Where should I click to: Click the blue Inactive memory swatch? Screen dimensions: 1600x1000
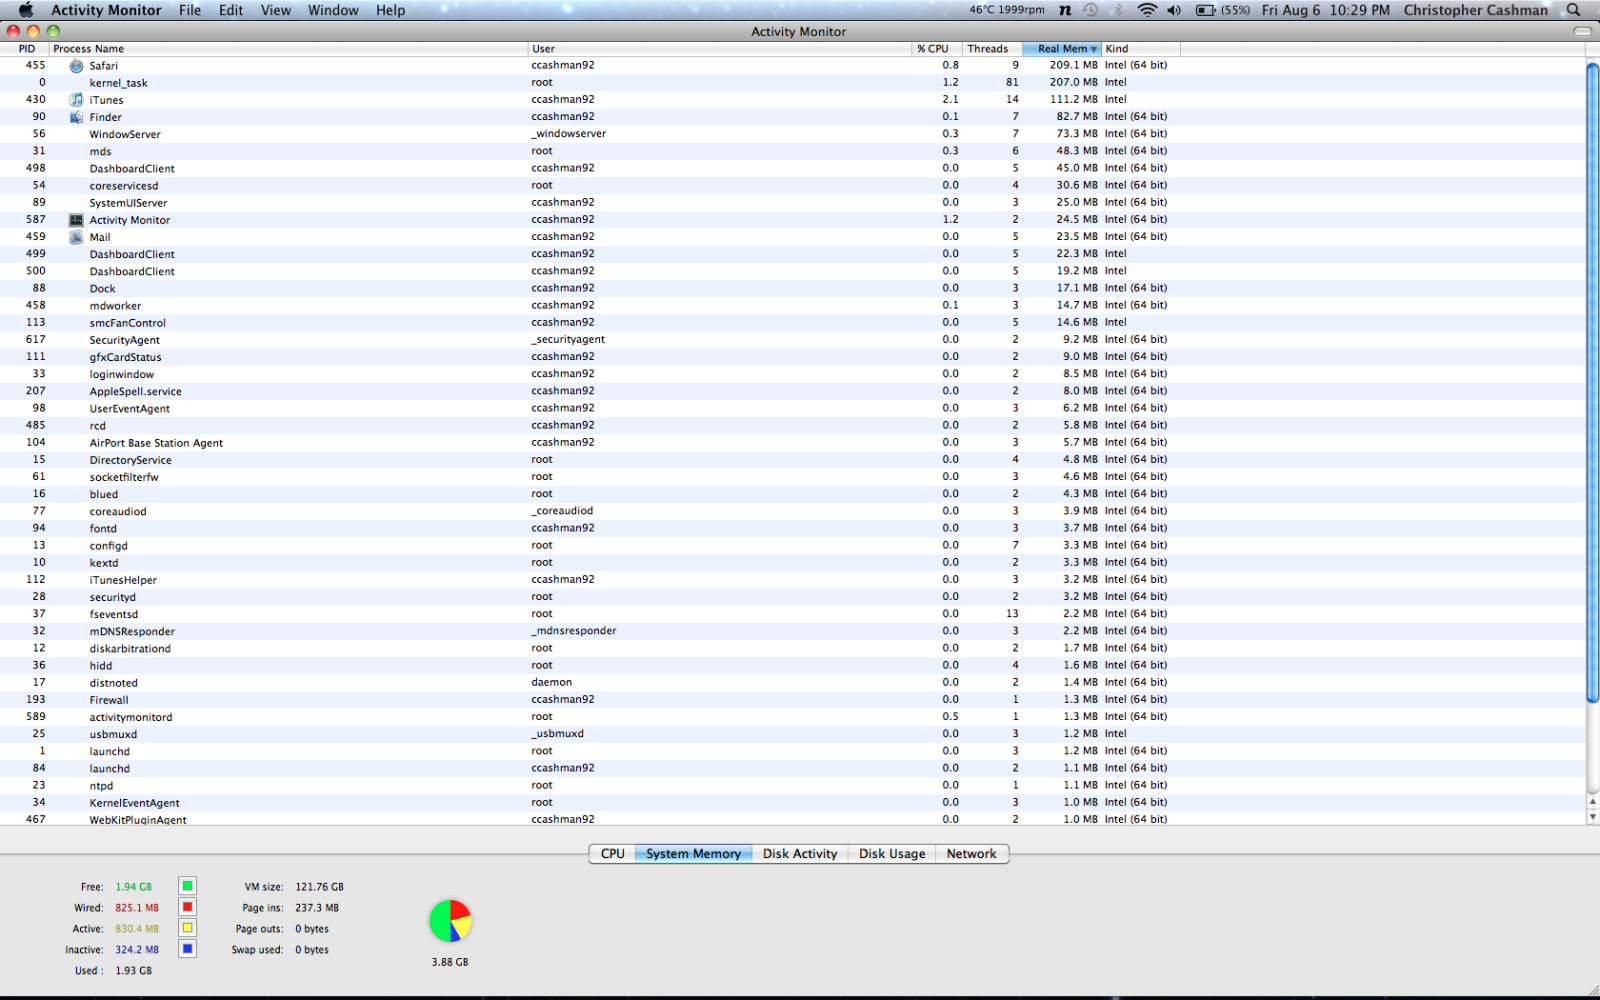pyautogui.click(x=187, y=949)
